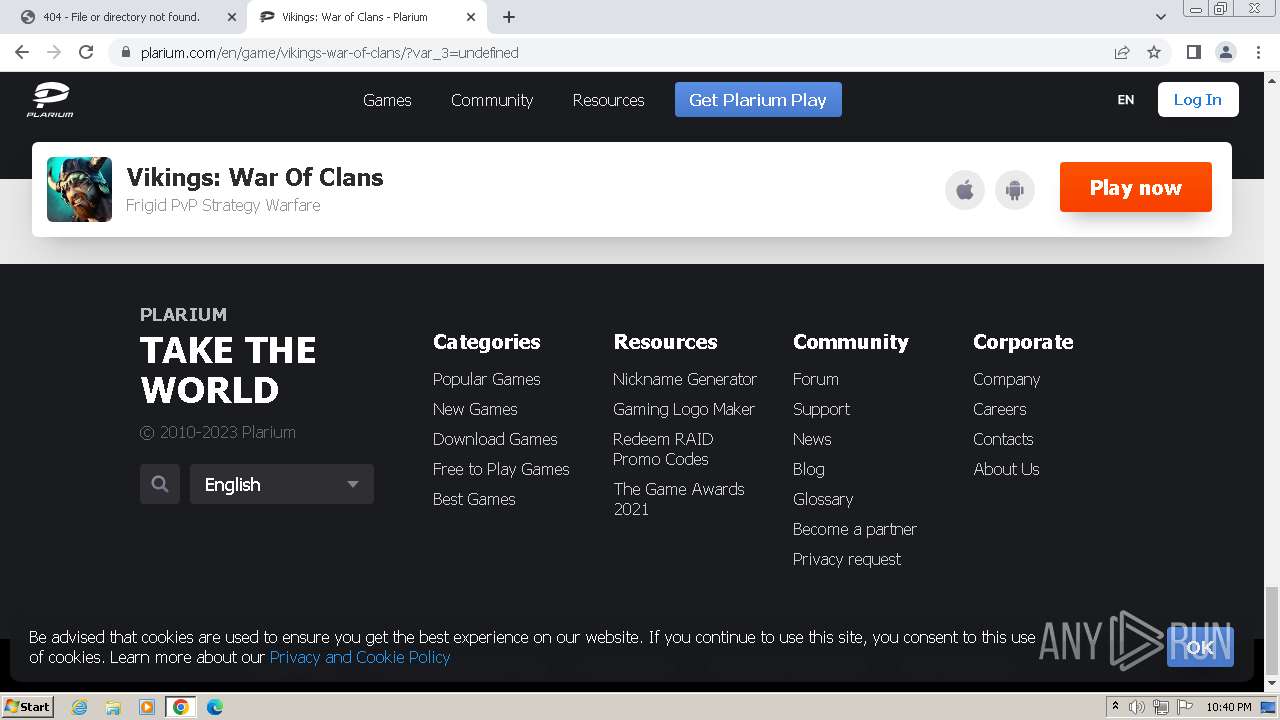Viewport: 1280px width, 720px height.
Task: Open Forum link in Community column
Action: (x=816, y=379)
